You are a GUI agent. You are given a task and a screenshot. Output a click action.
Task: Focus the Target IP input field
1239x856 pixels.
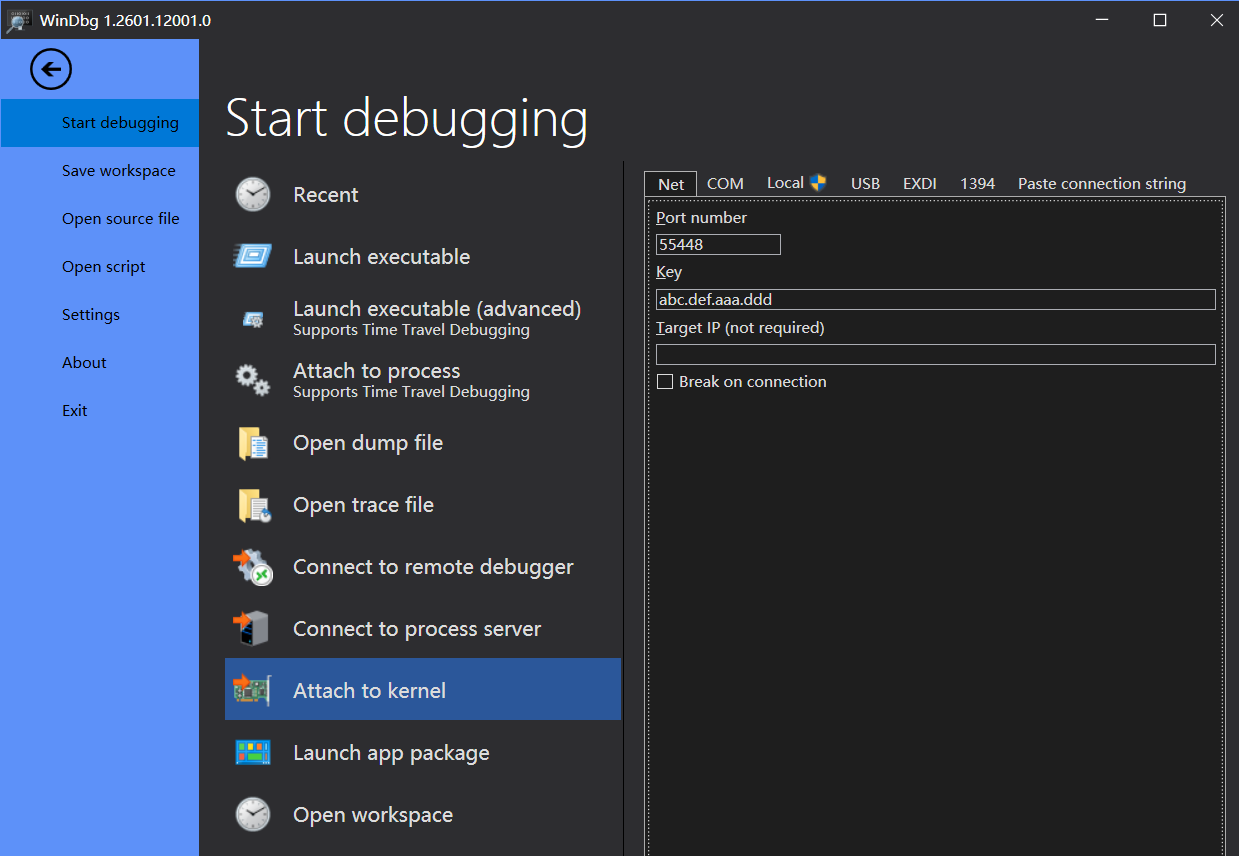tap(936, 354)
